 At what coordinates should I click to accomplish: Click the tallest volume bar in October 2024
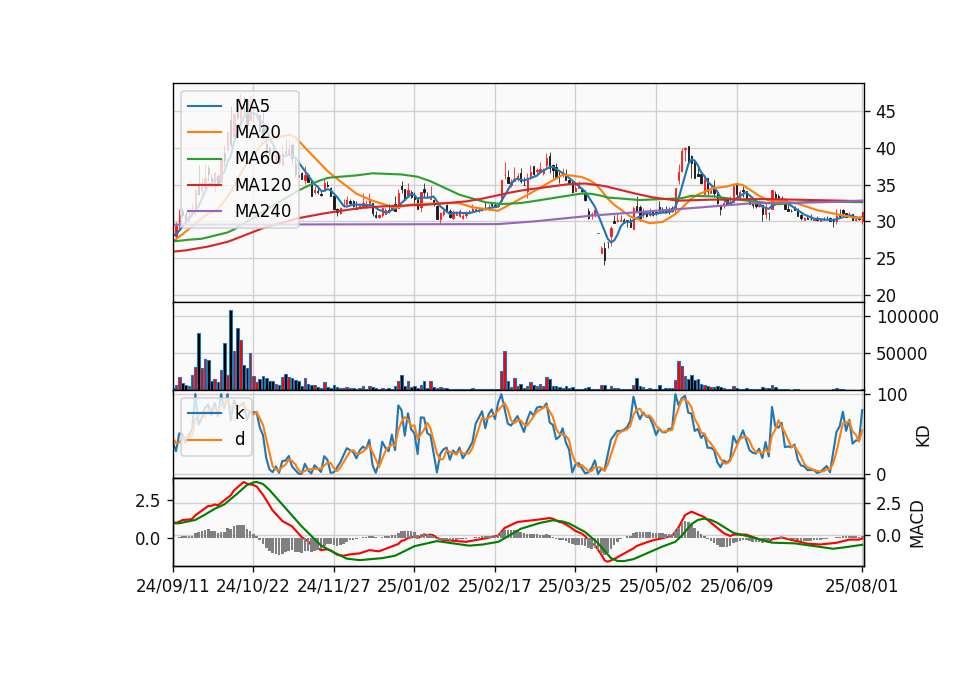231,350
